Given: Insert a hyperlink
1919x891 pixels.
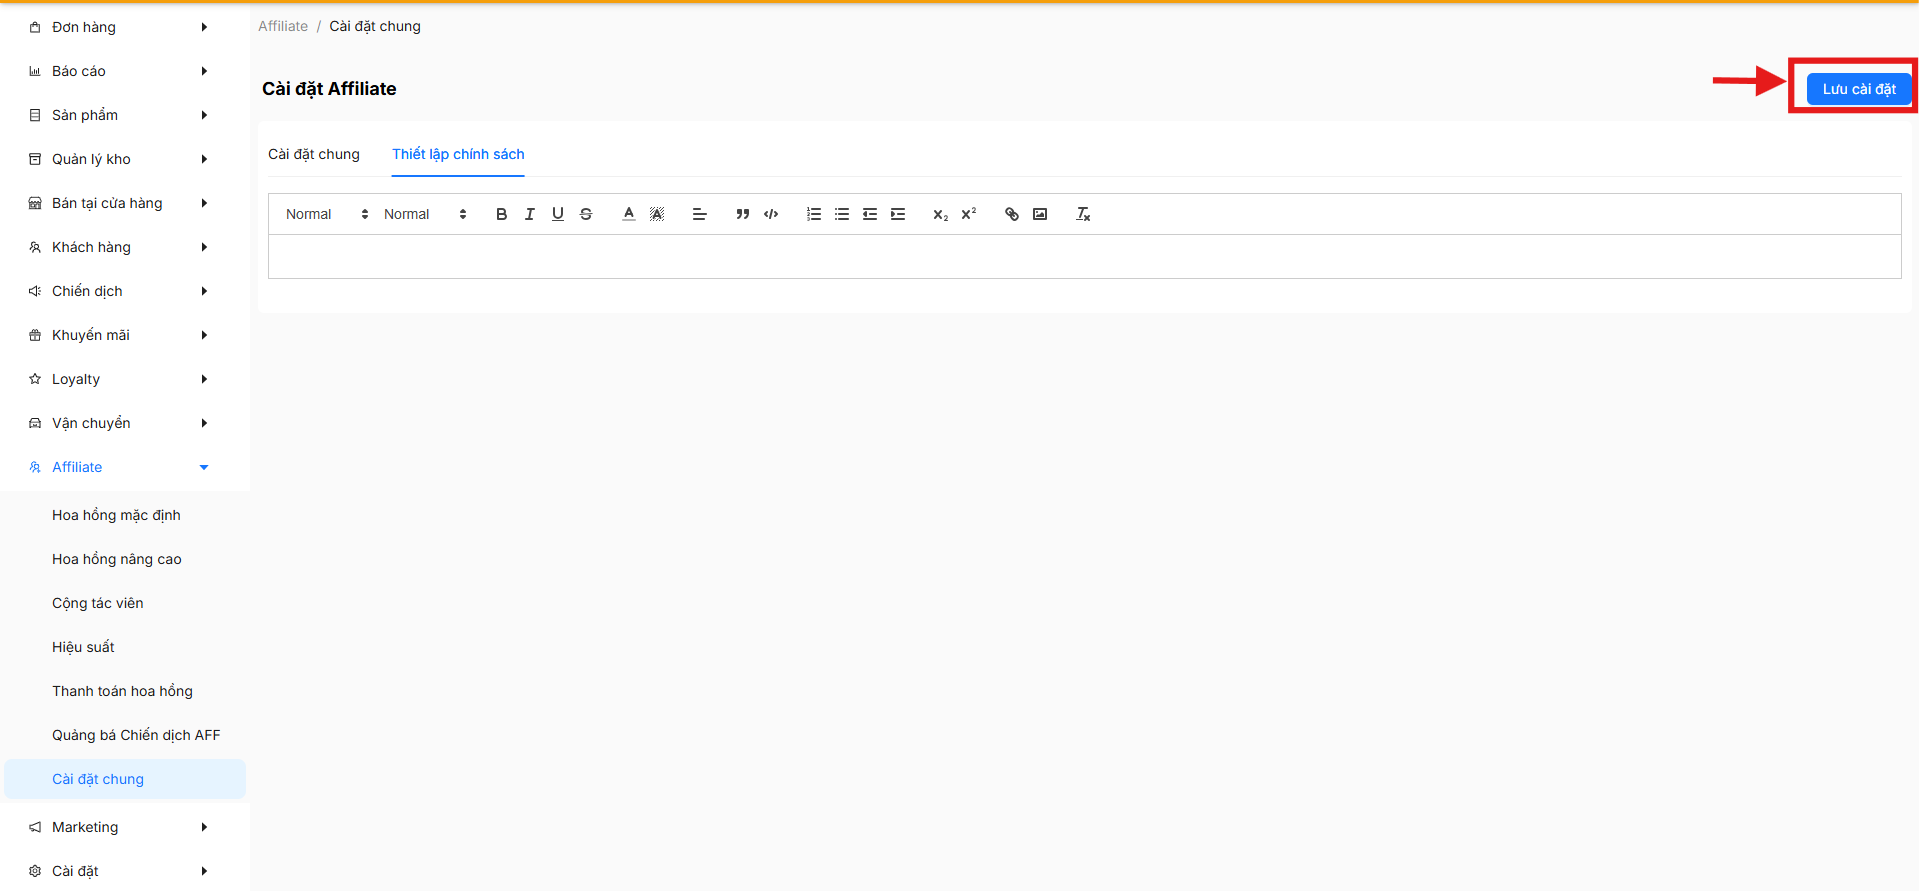Looking at the screenshot, I should 1012,214.
